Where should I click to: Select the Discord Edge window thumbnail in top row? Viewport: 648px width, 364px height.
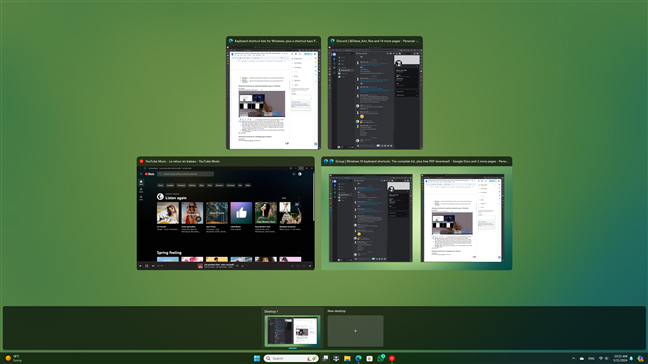375,93
